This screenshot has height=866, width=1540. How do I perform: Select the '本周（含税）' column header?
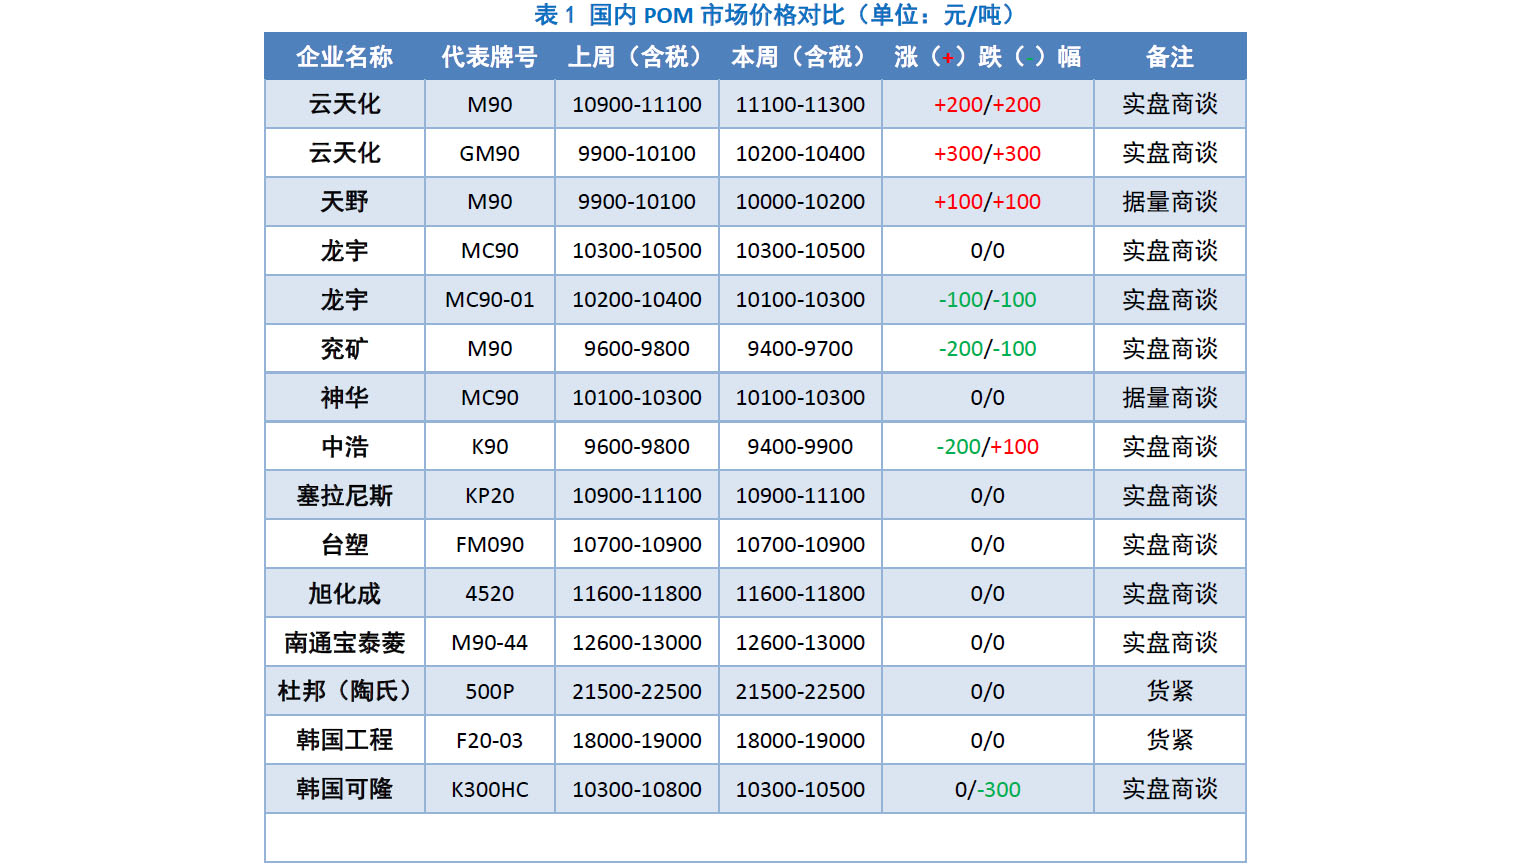[800, 57]
